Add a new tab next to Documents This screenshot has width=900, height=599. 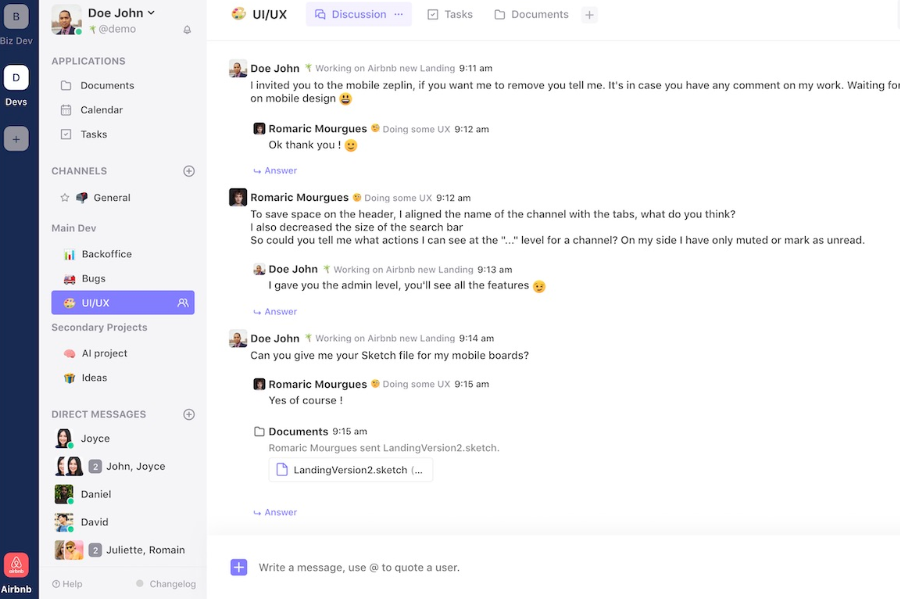[x=589, y=15]
